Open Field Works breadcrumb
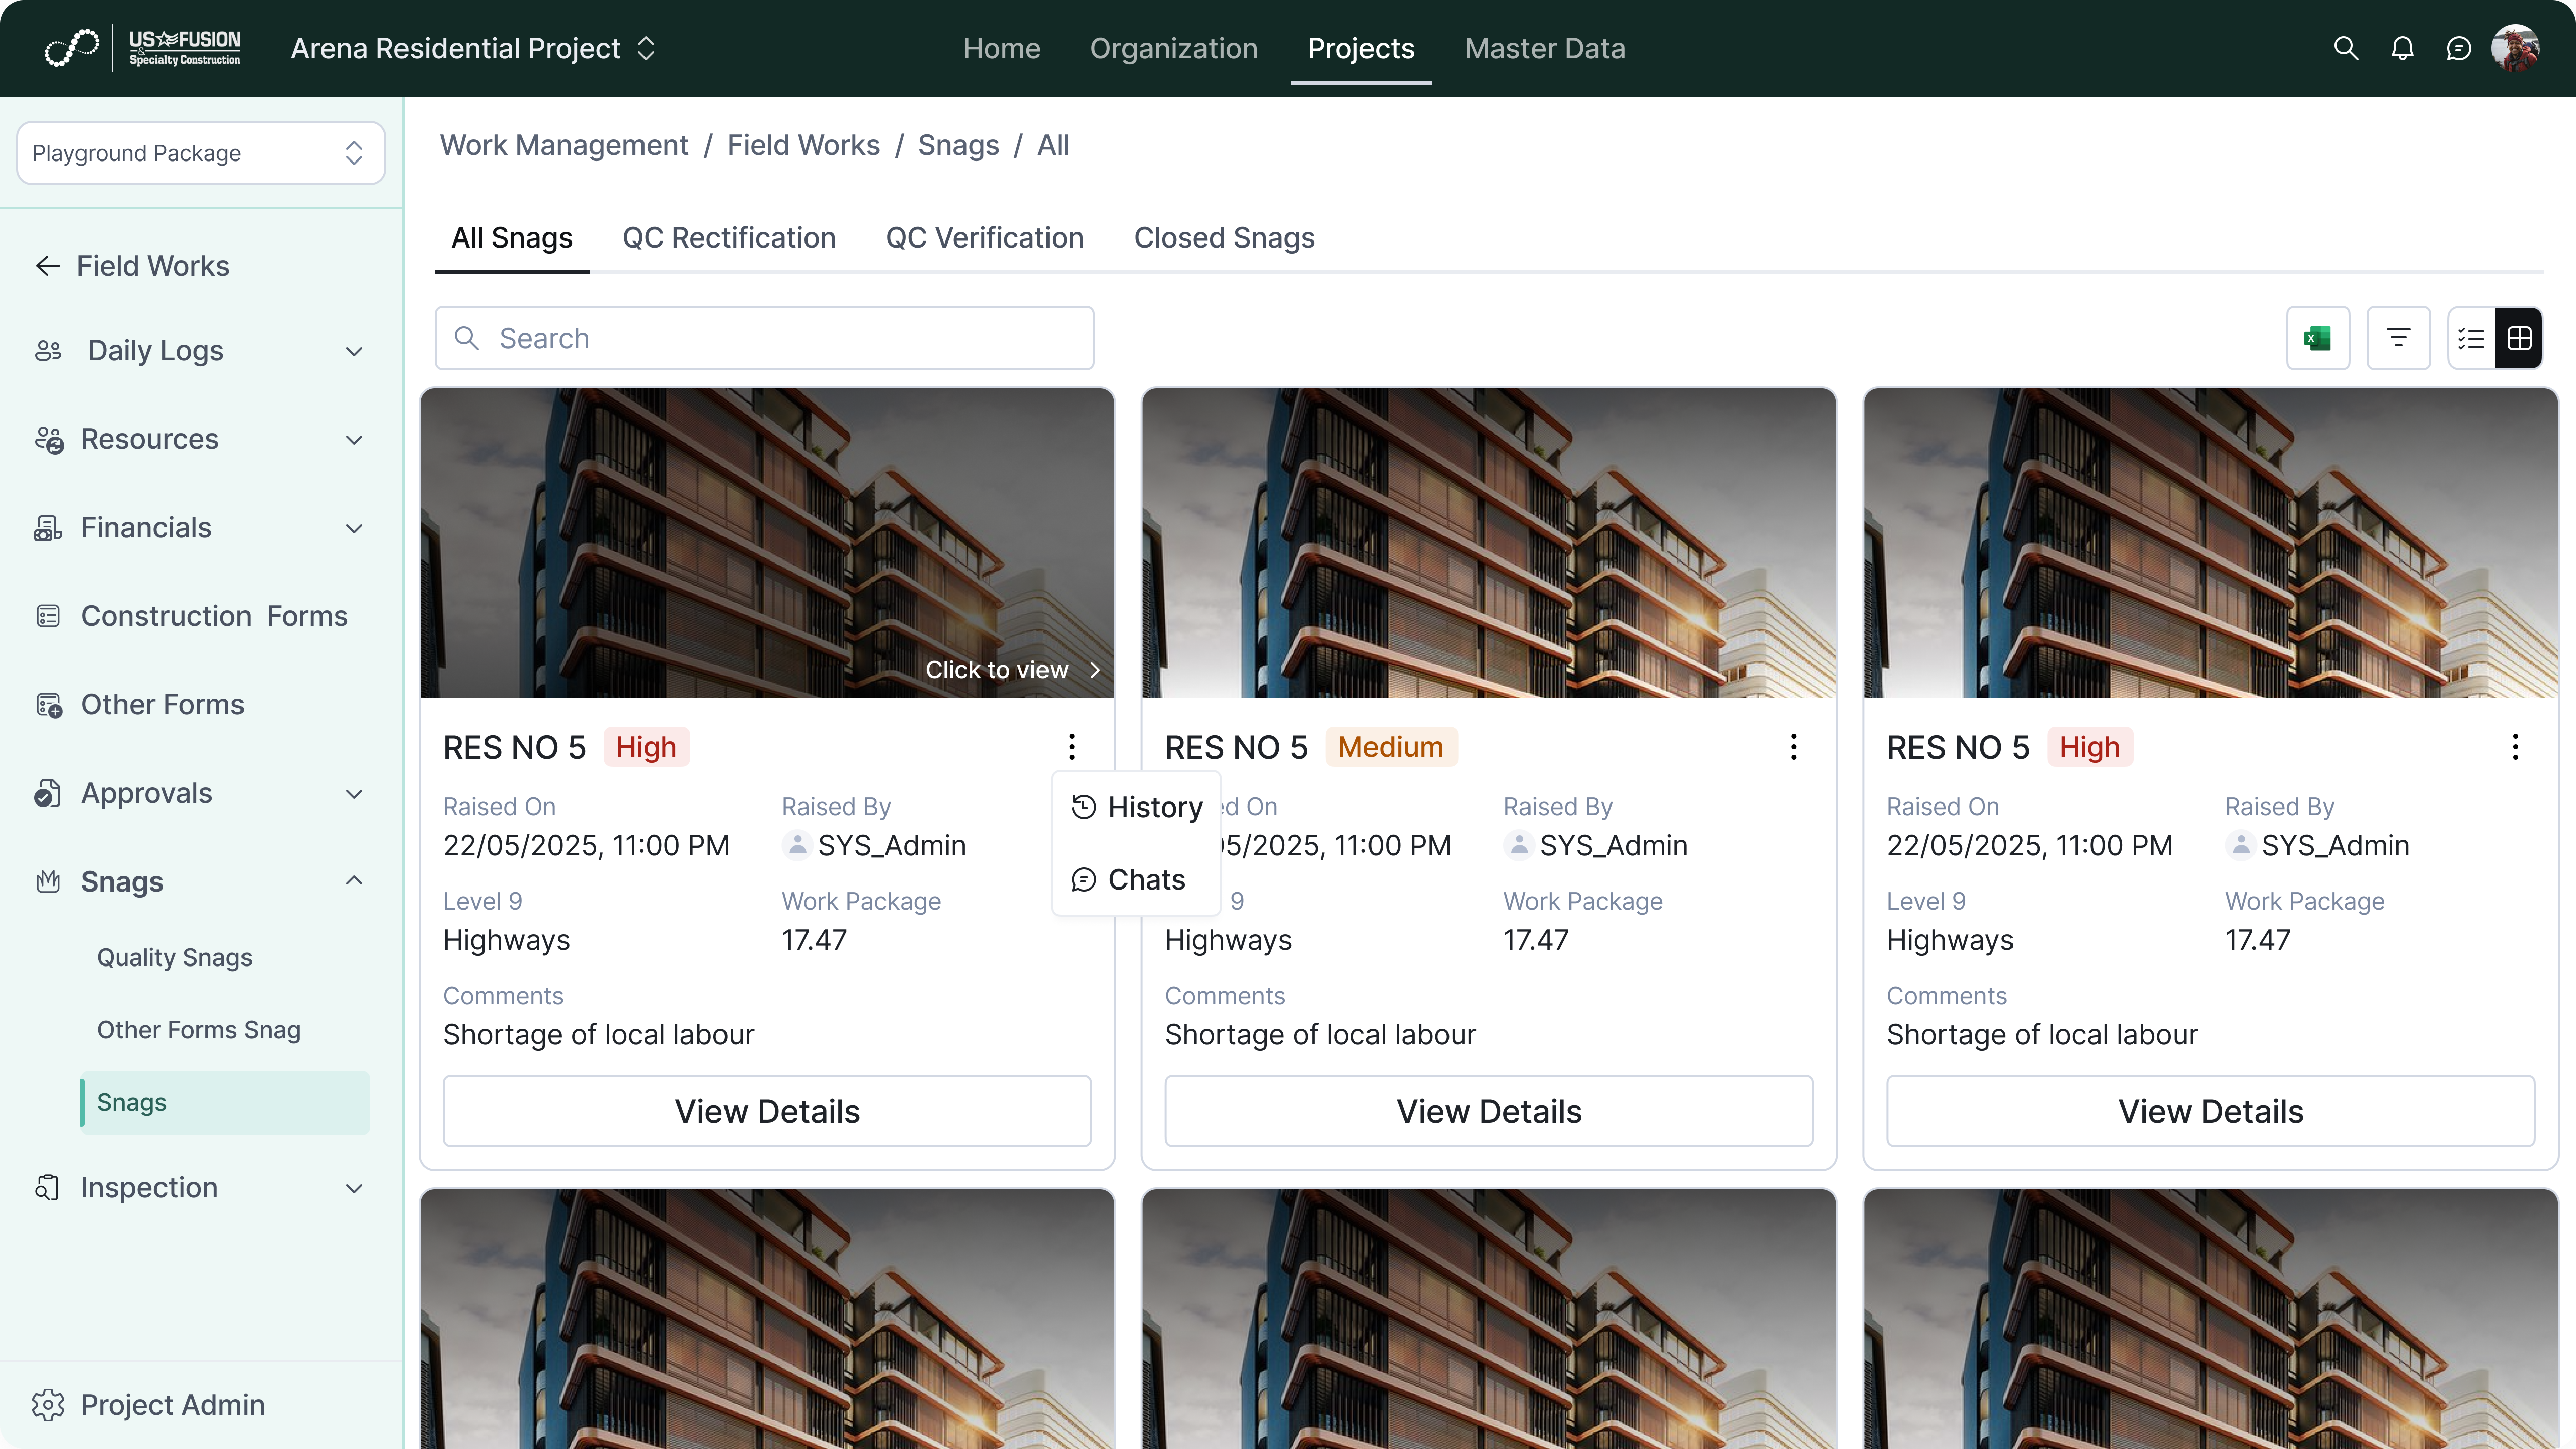The width and height of the screenshot is (2576, 1449). tap(803, 146)
